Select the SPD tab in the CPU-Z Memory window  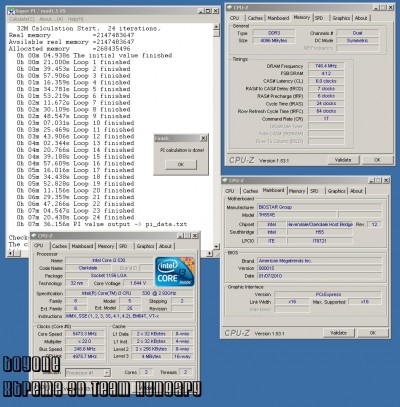(x=319, y=18)
